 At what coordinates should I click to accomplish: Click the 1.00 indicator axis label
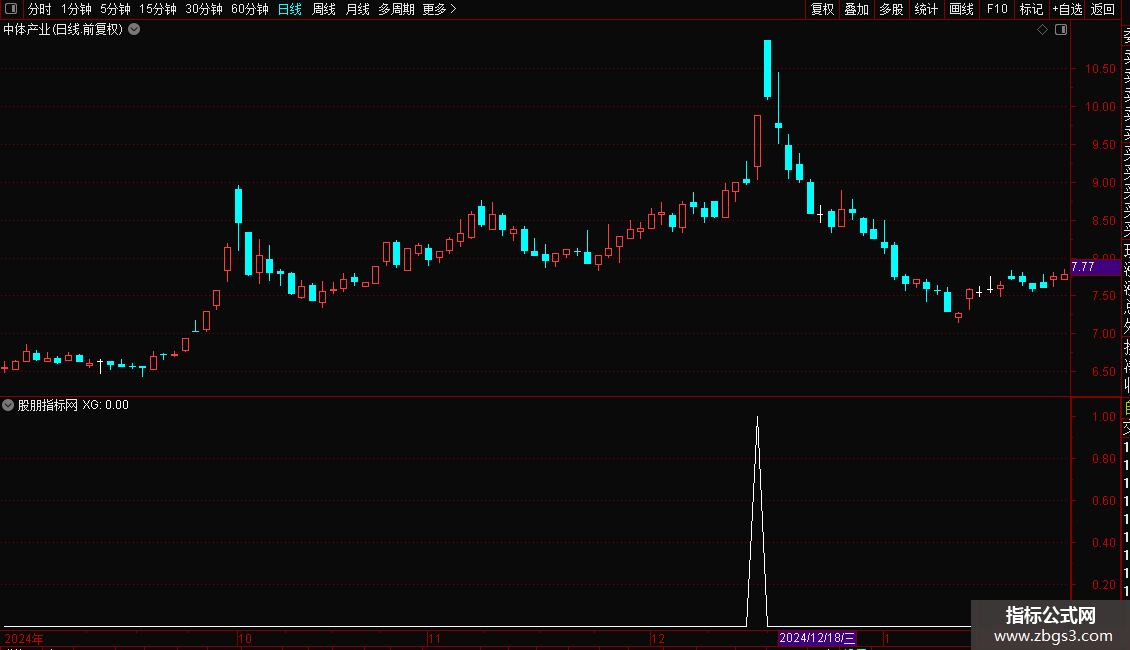1103,417
